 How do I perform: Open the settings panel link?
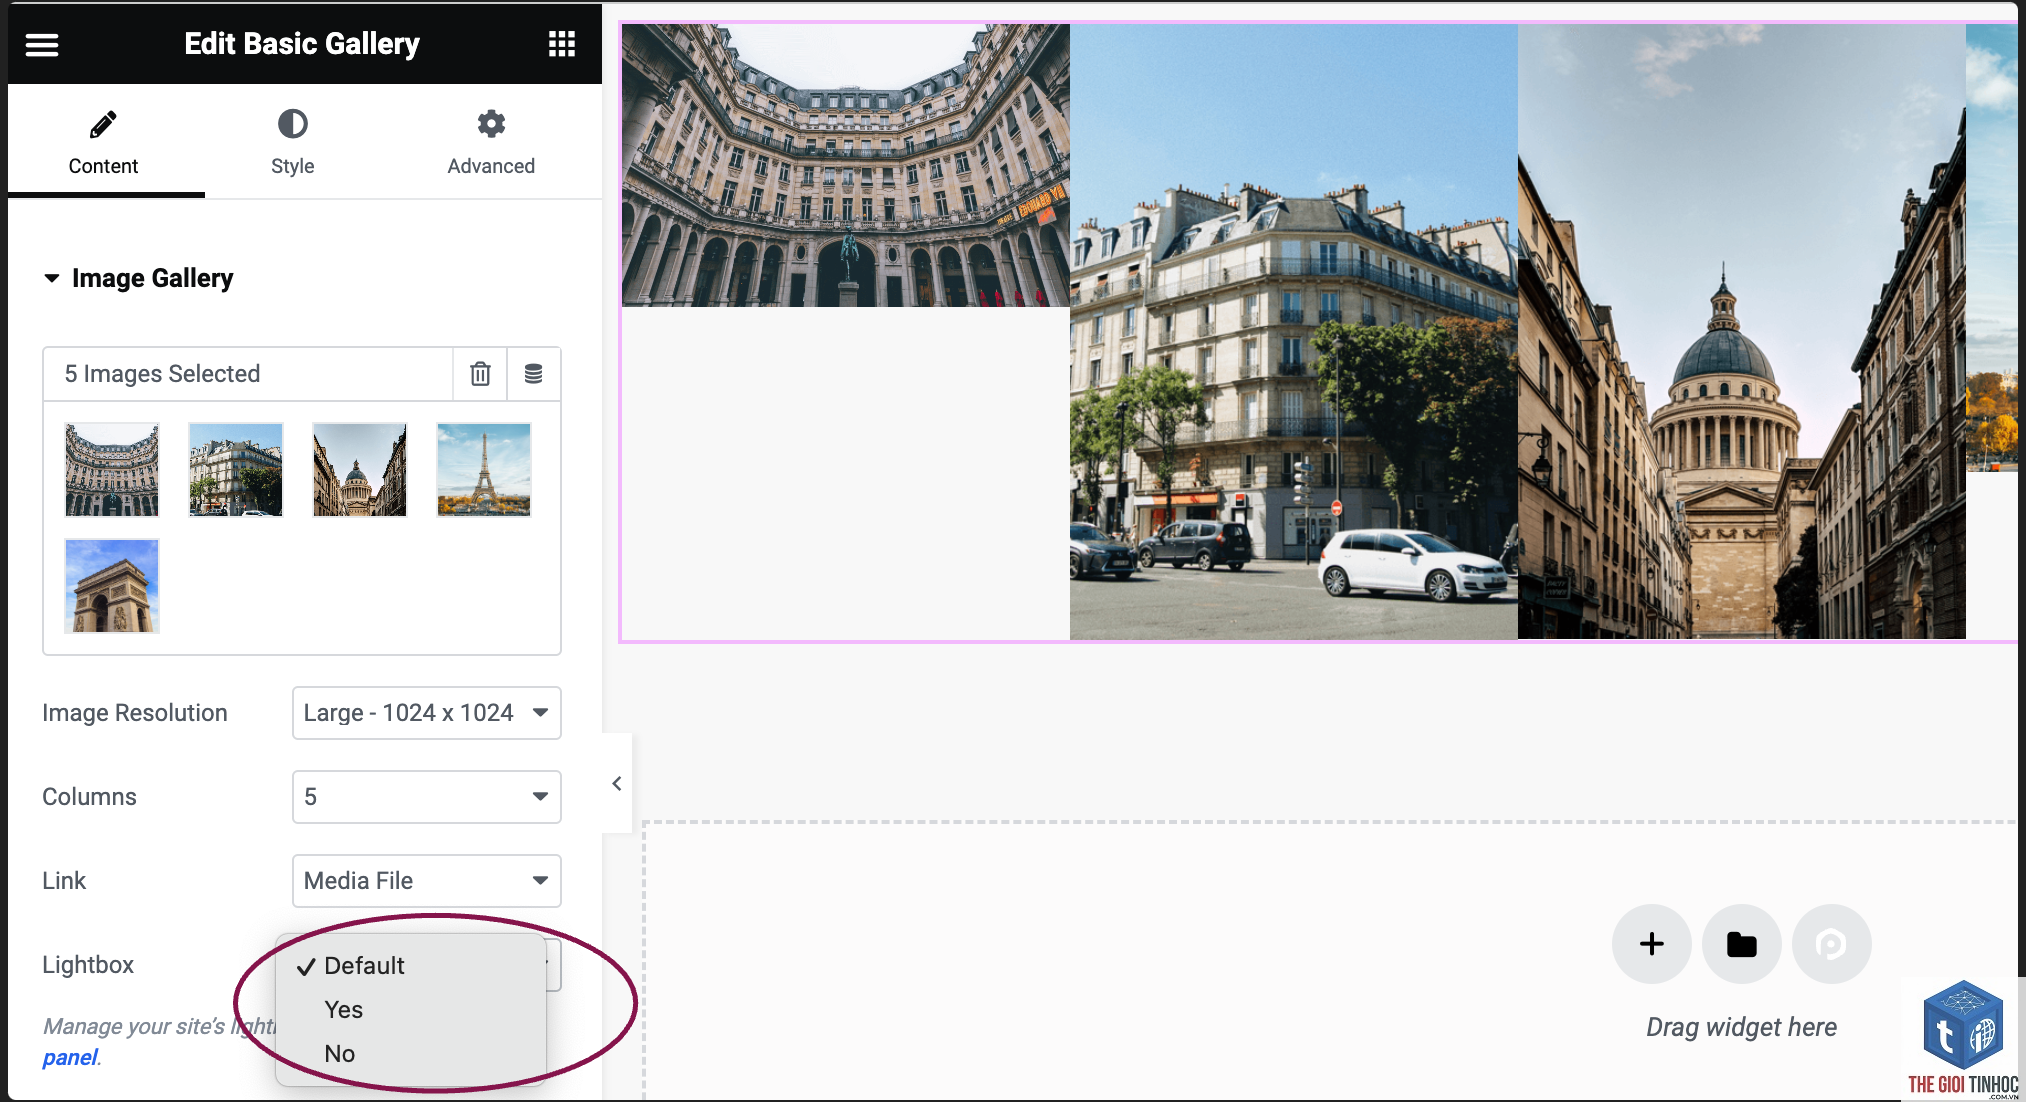[x=70, y=1057]
